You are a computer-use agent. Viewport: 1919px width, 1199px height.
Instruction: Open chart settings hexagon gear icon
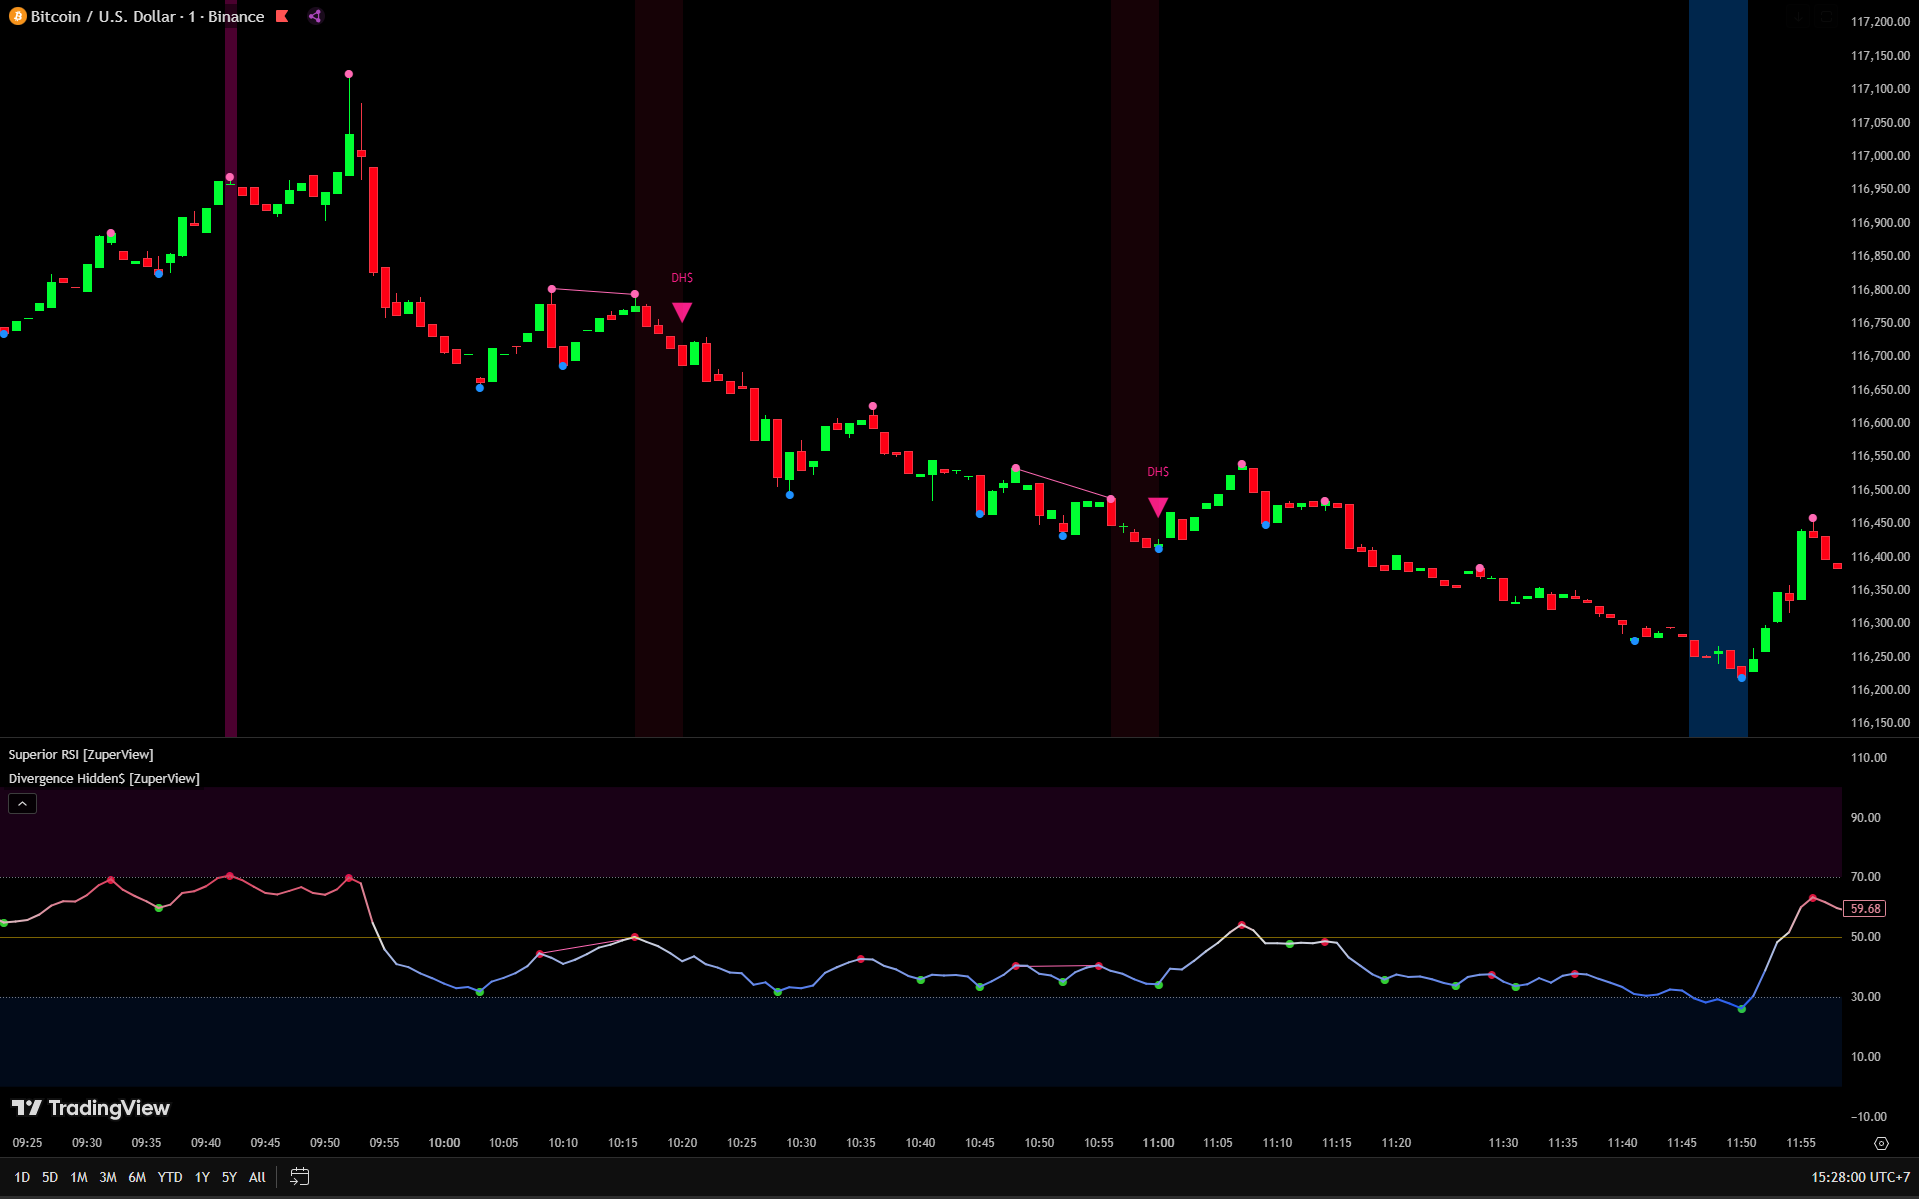pos(1881,1143)
